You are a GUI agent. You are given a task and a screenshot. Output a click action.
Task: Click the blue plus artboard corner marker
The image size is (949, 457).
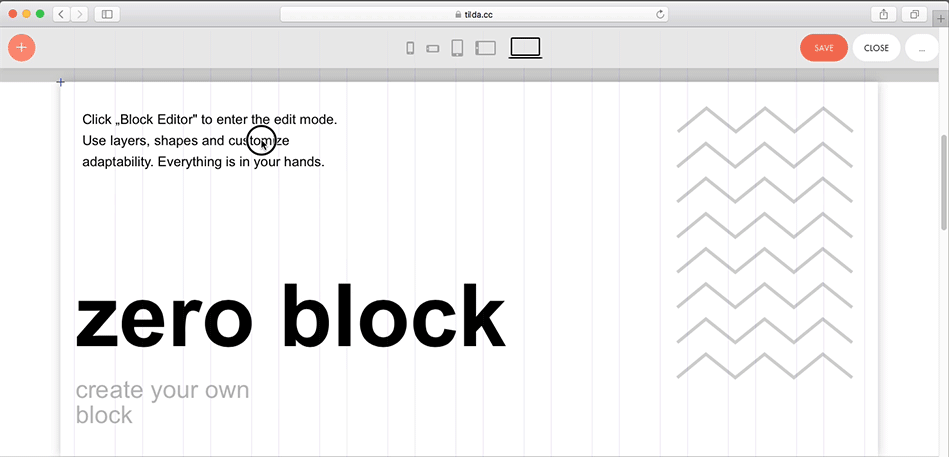pyautogui.click(x=60, y=82)
